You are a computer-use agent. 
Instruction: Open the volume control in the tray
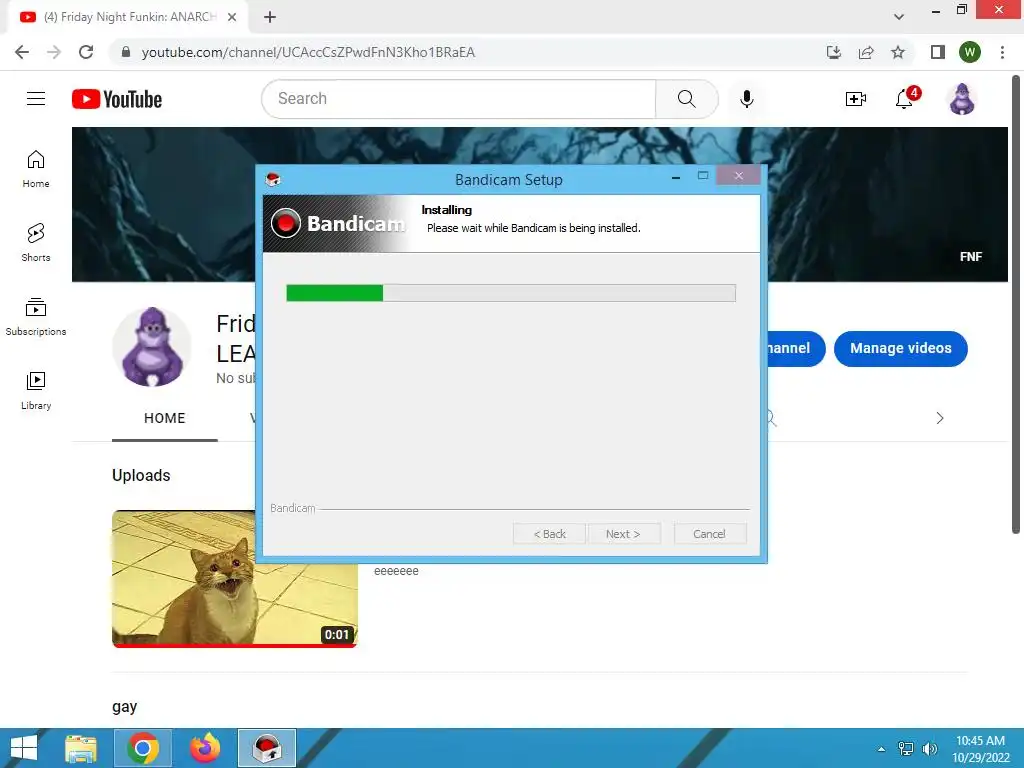pos(929,749)
